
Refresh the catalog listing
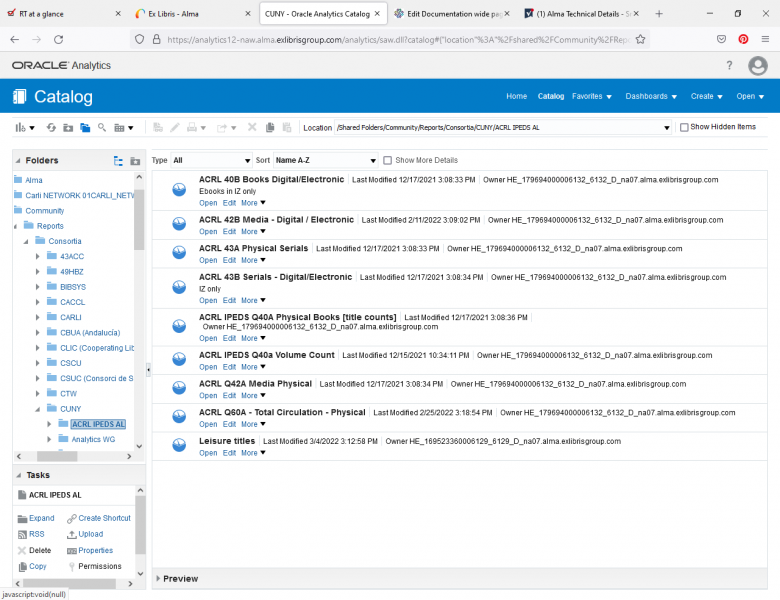click(x=51, y=128)
